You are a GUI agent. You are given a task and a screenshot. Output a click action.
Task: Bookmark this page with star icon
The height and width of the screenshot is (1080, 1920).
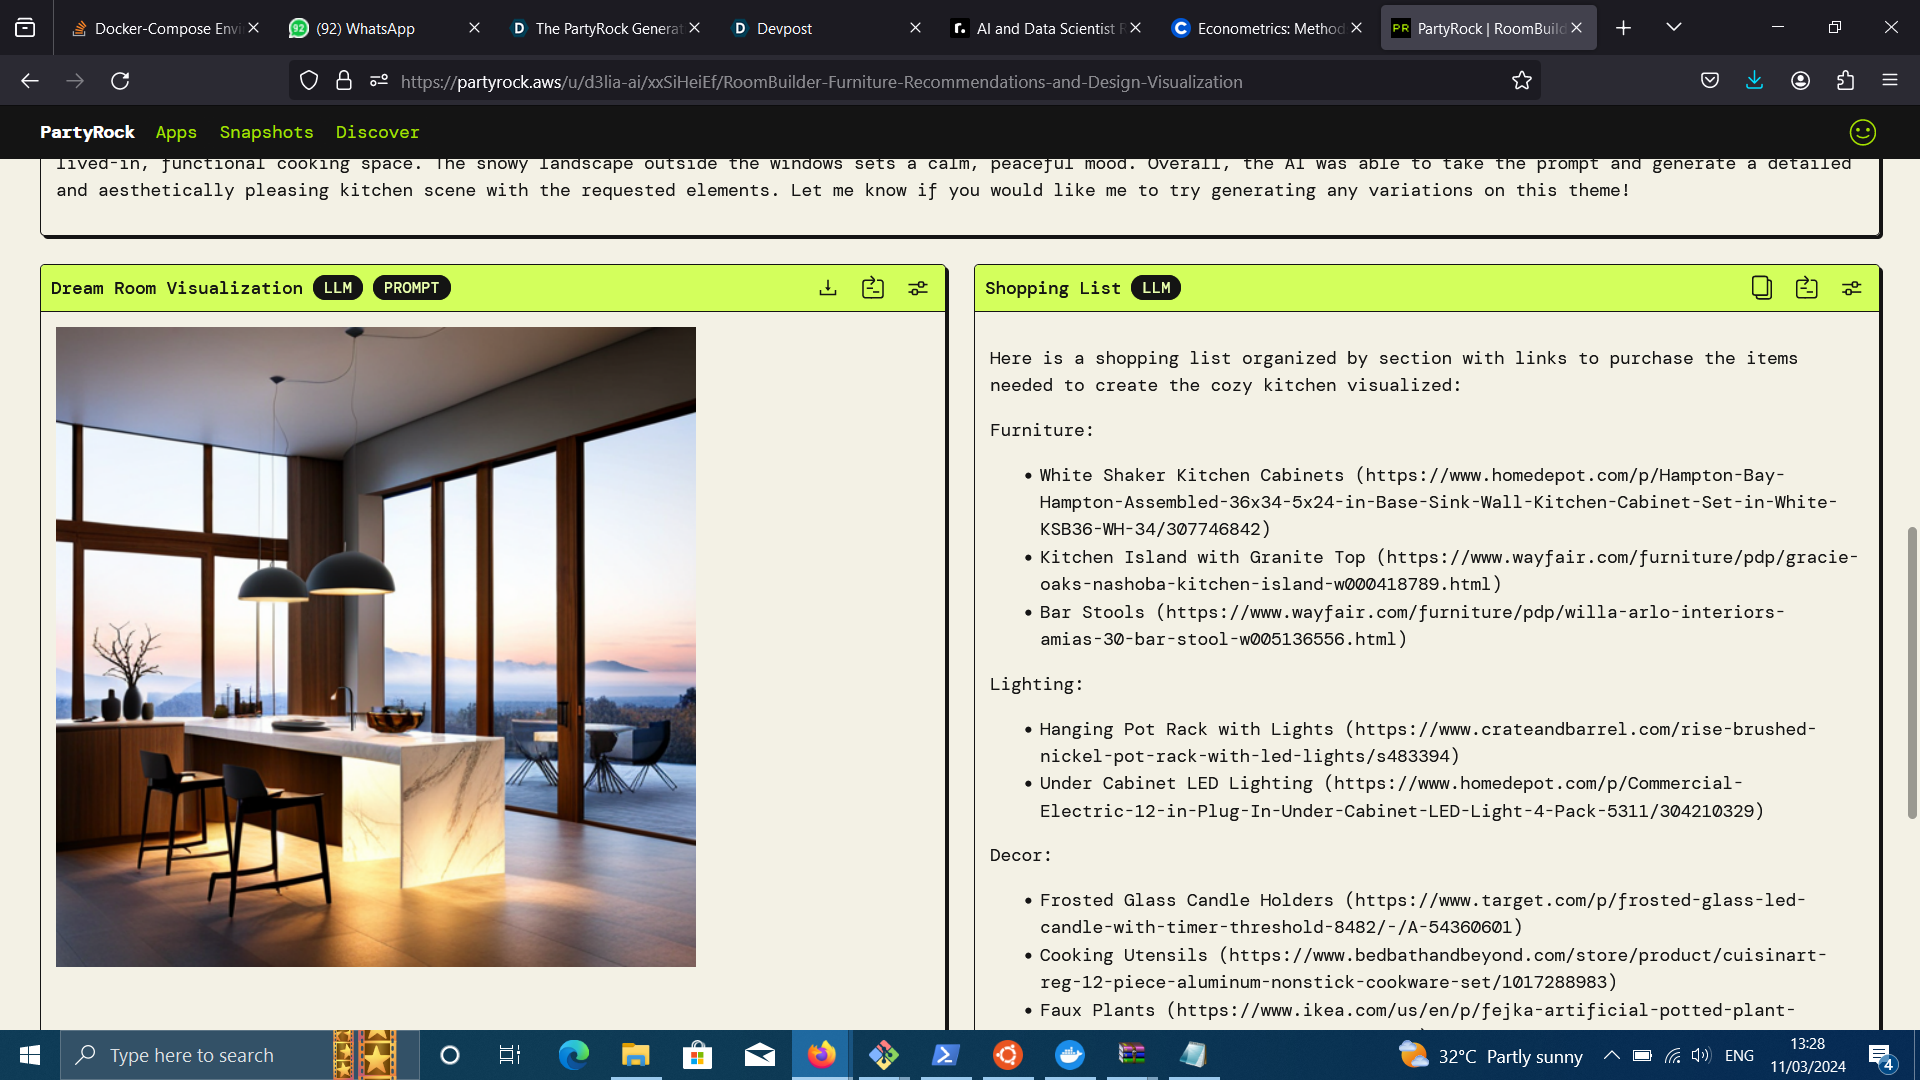click(x=1522, y=81)
